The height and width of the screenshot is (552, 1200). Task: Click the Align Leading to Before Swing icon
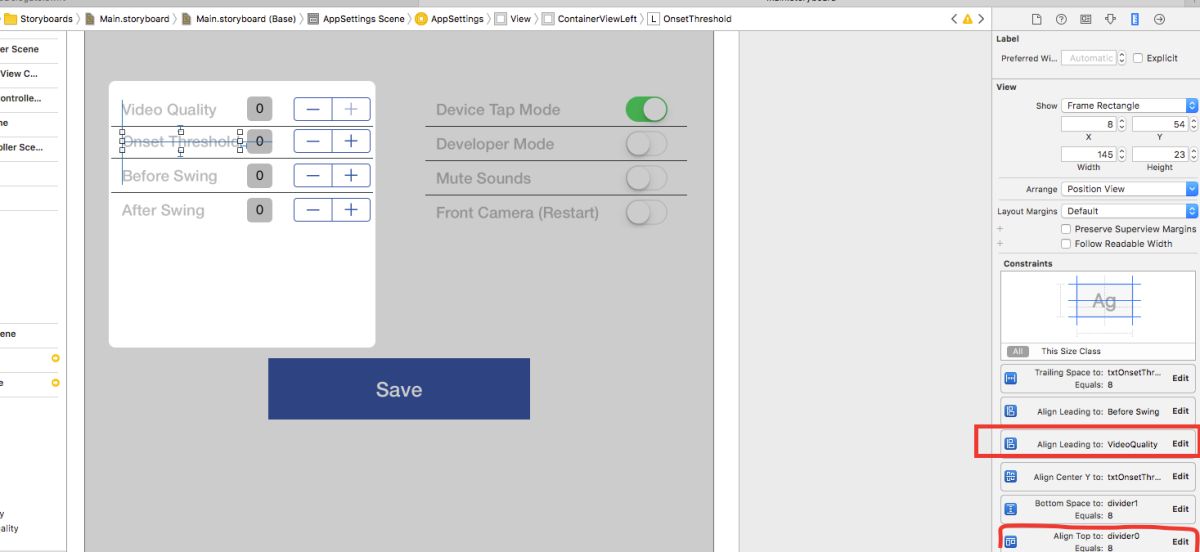[x=1011, y=411]
